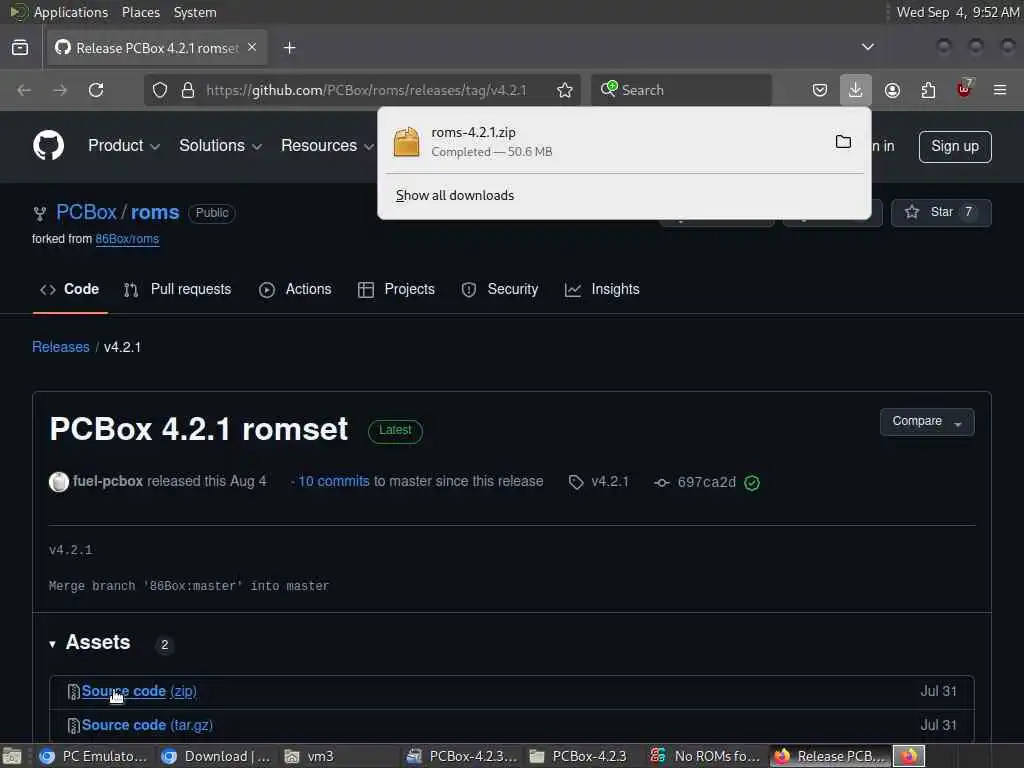Screen dimensions: 1024x768
Task: Go to the Releases breadcrumb link
Action: [x=61, y=347]
